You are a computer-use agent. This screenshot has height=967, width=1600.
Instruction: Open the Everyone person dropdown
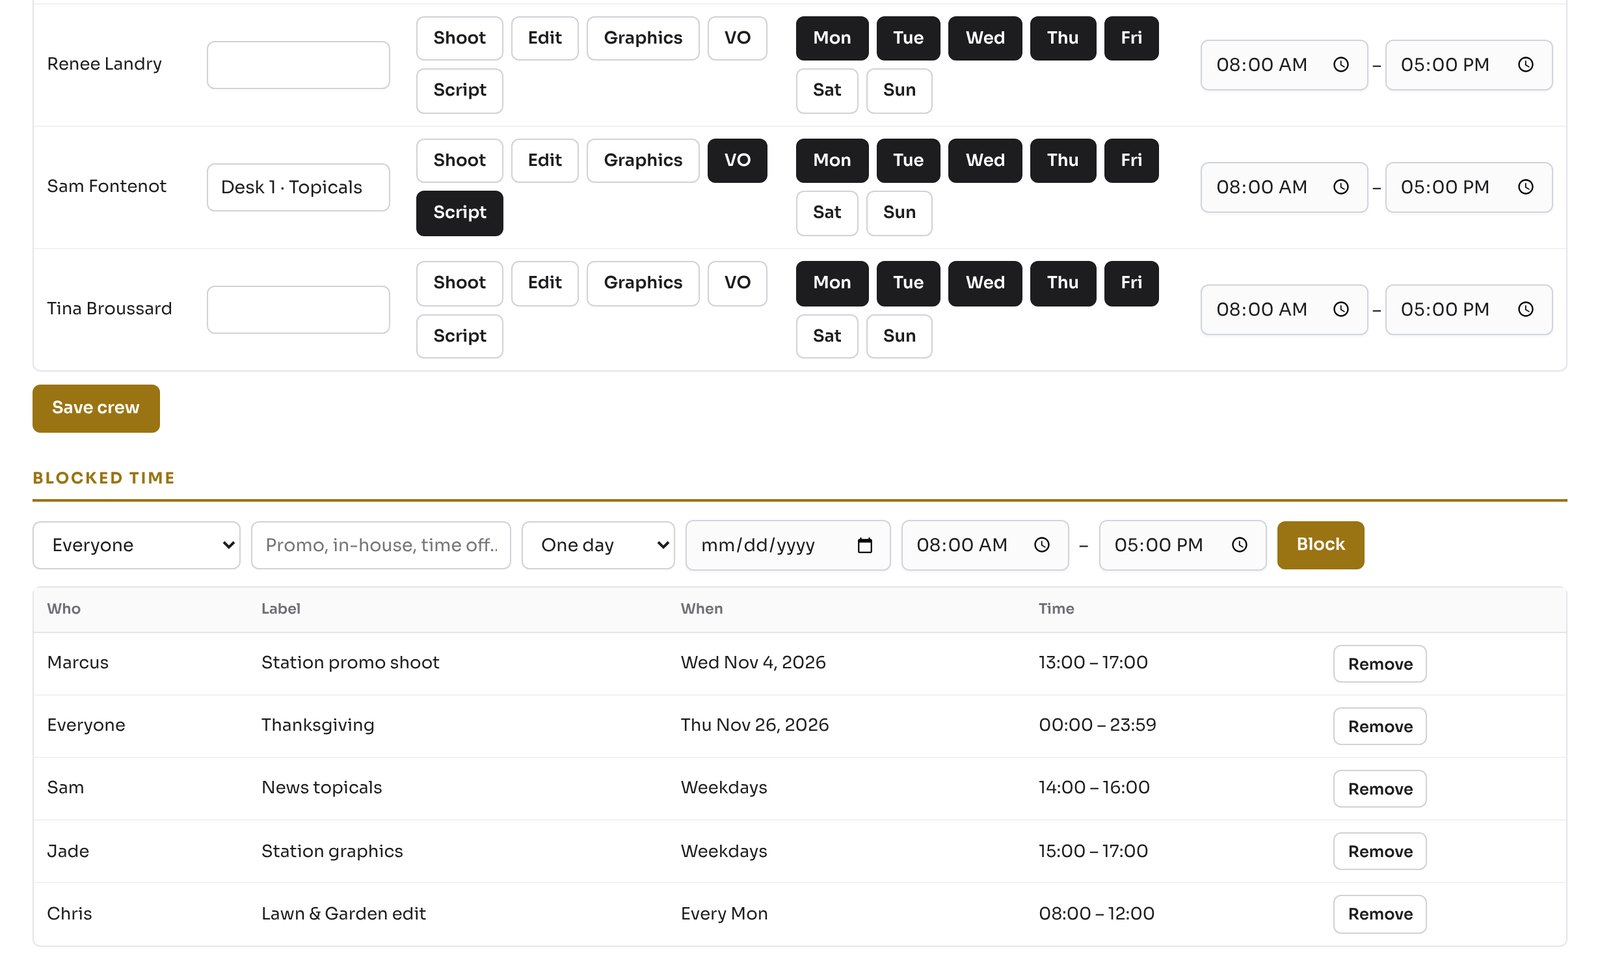(x=136, y=545)
